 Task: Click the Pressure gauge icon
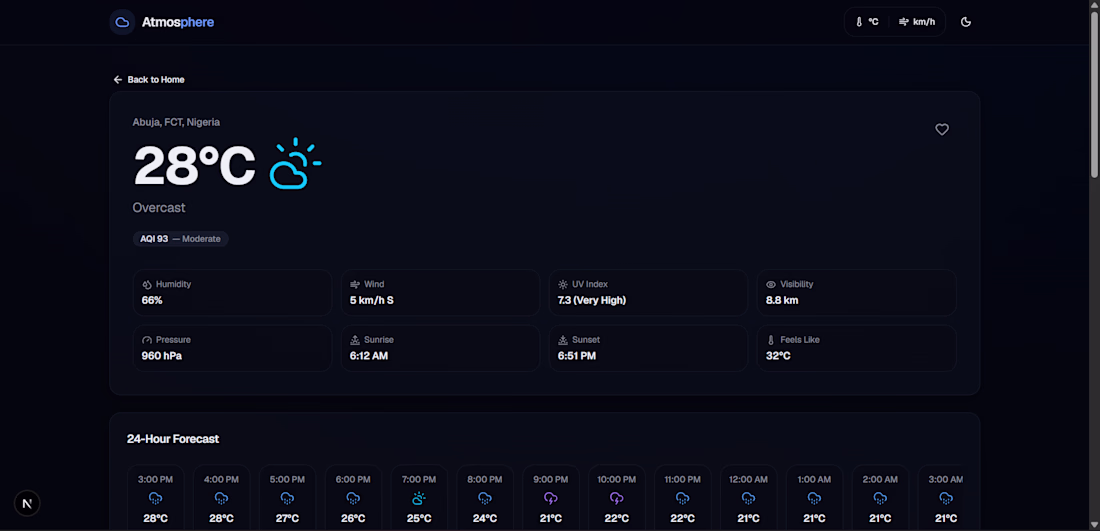click(147, 340)
